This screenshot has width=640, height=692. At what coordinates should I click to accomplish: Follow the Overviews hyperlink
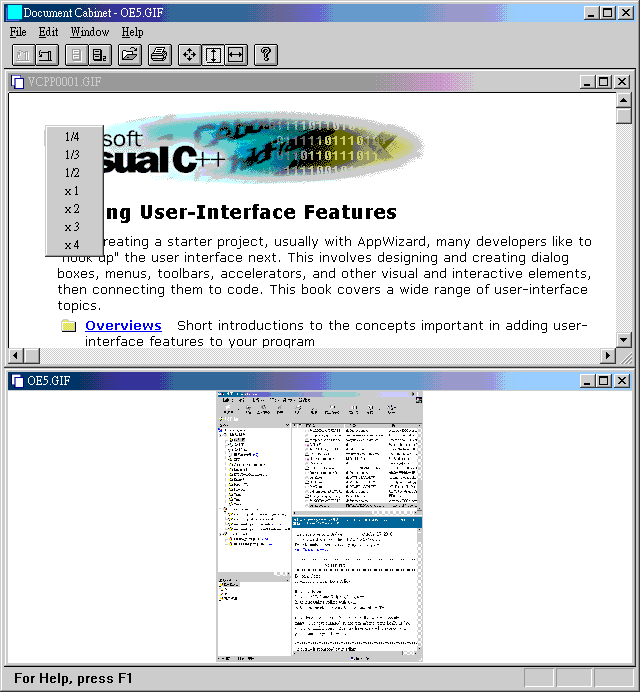[x=123, y=325]
